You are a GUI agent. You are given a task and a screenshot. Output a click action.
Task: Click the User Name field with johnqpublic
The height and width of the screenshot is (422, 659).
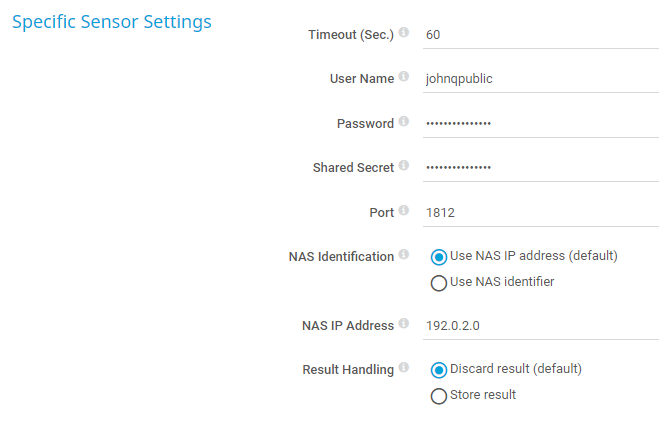pos(540,79)
